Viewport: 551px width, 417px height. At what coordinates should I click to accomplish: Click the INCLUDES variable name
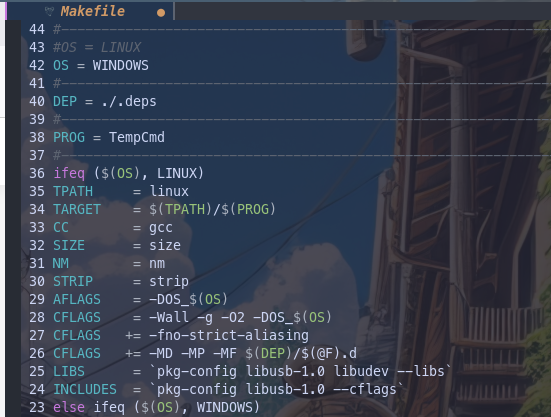coord(85,389)
